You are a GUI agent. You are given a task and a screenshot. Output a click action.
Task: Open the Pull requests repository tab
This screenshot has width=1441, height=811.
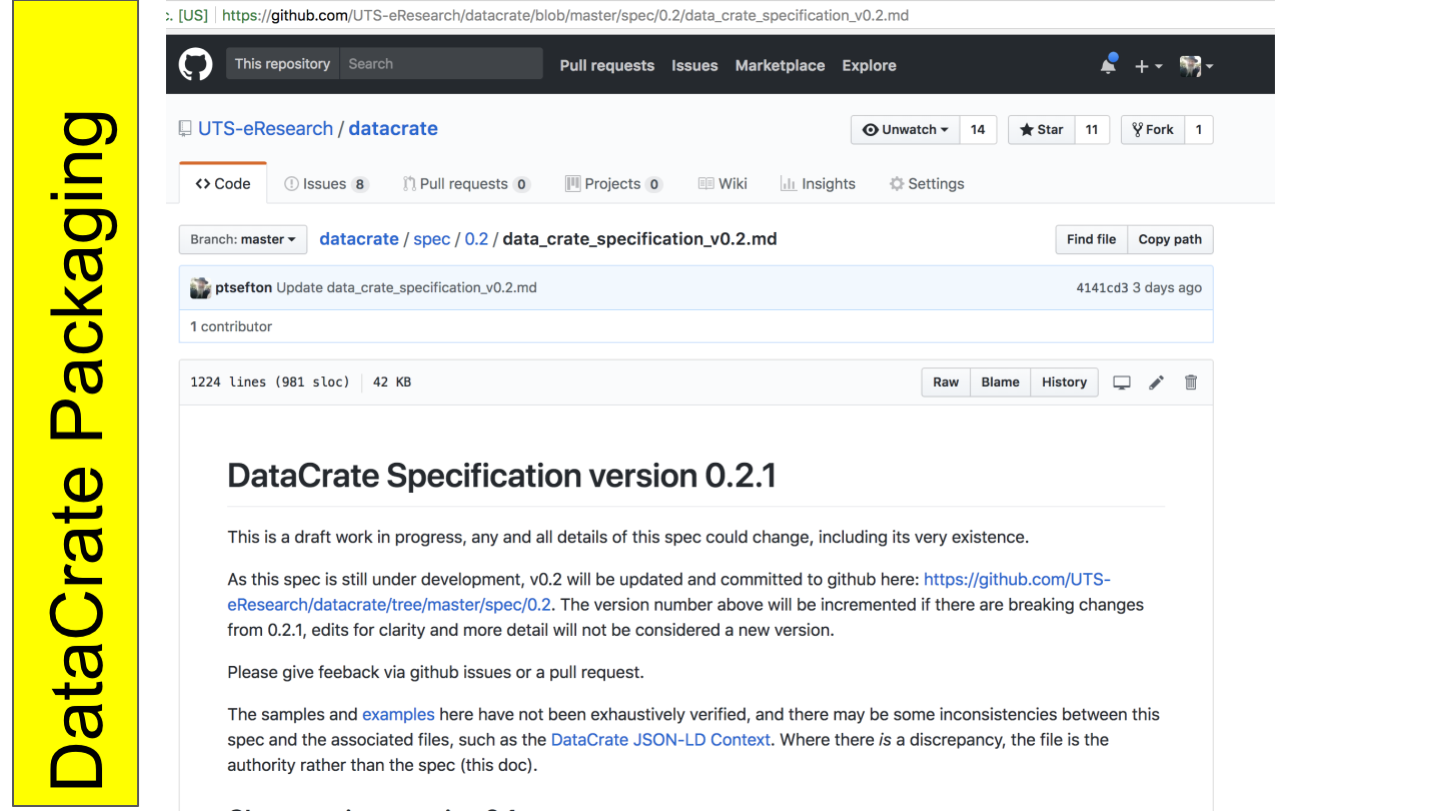(466, 184)
